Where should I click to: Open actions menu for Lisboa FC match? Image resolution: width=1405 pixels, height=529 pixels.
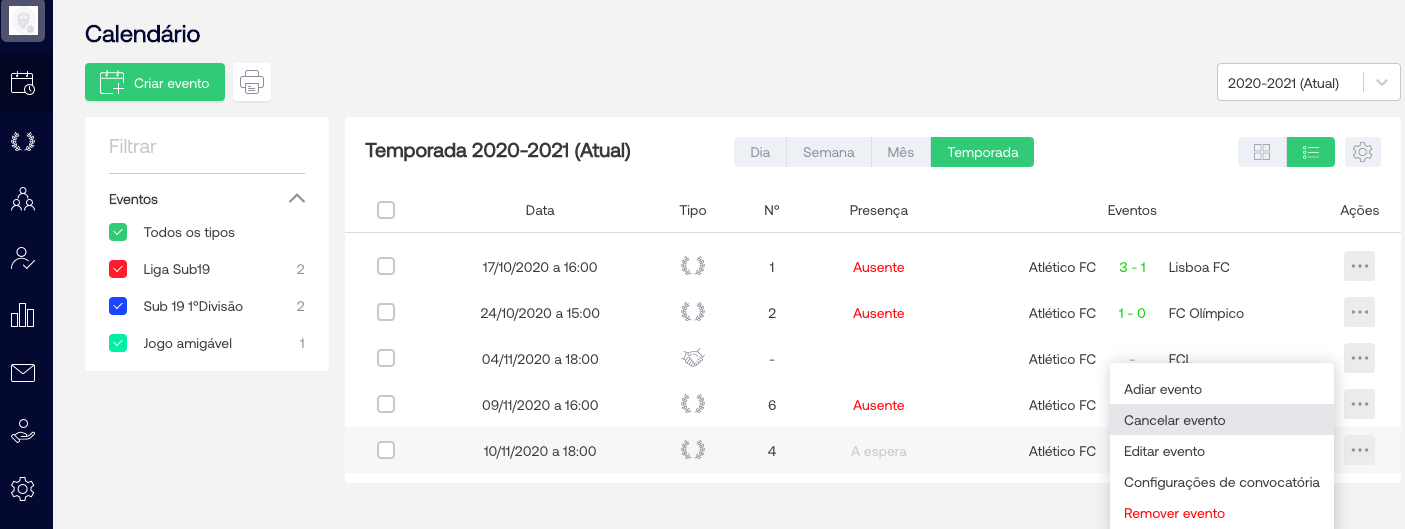(1359, 267)
